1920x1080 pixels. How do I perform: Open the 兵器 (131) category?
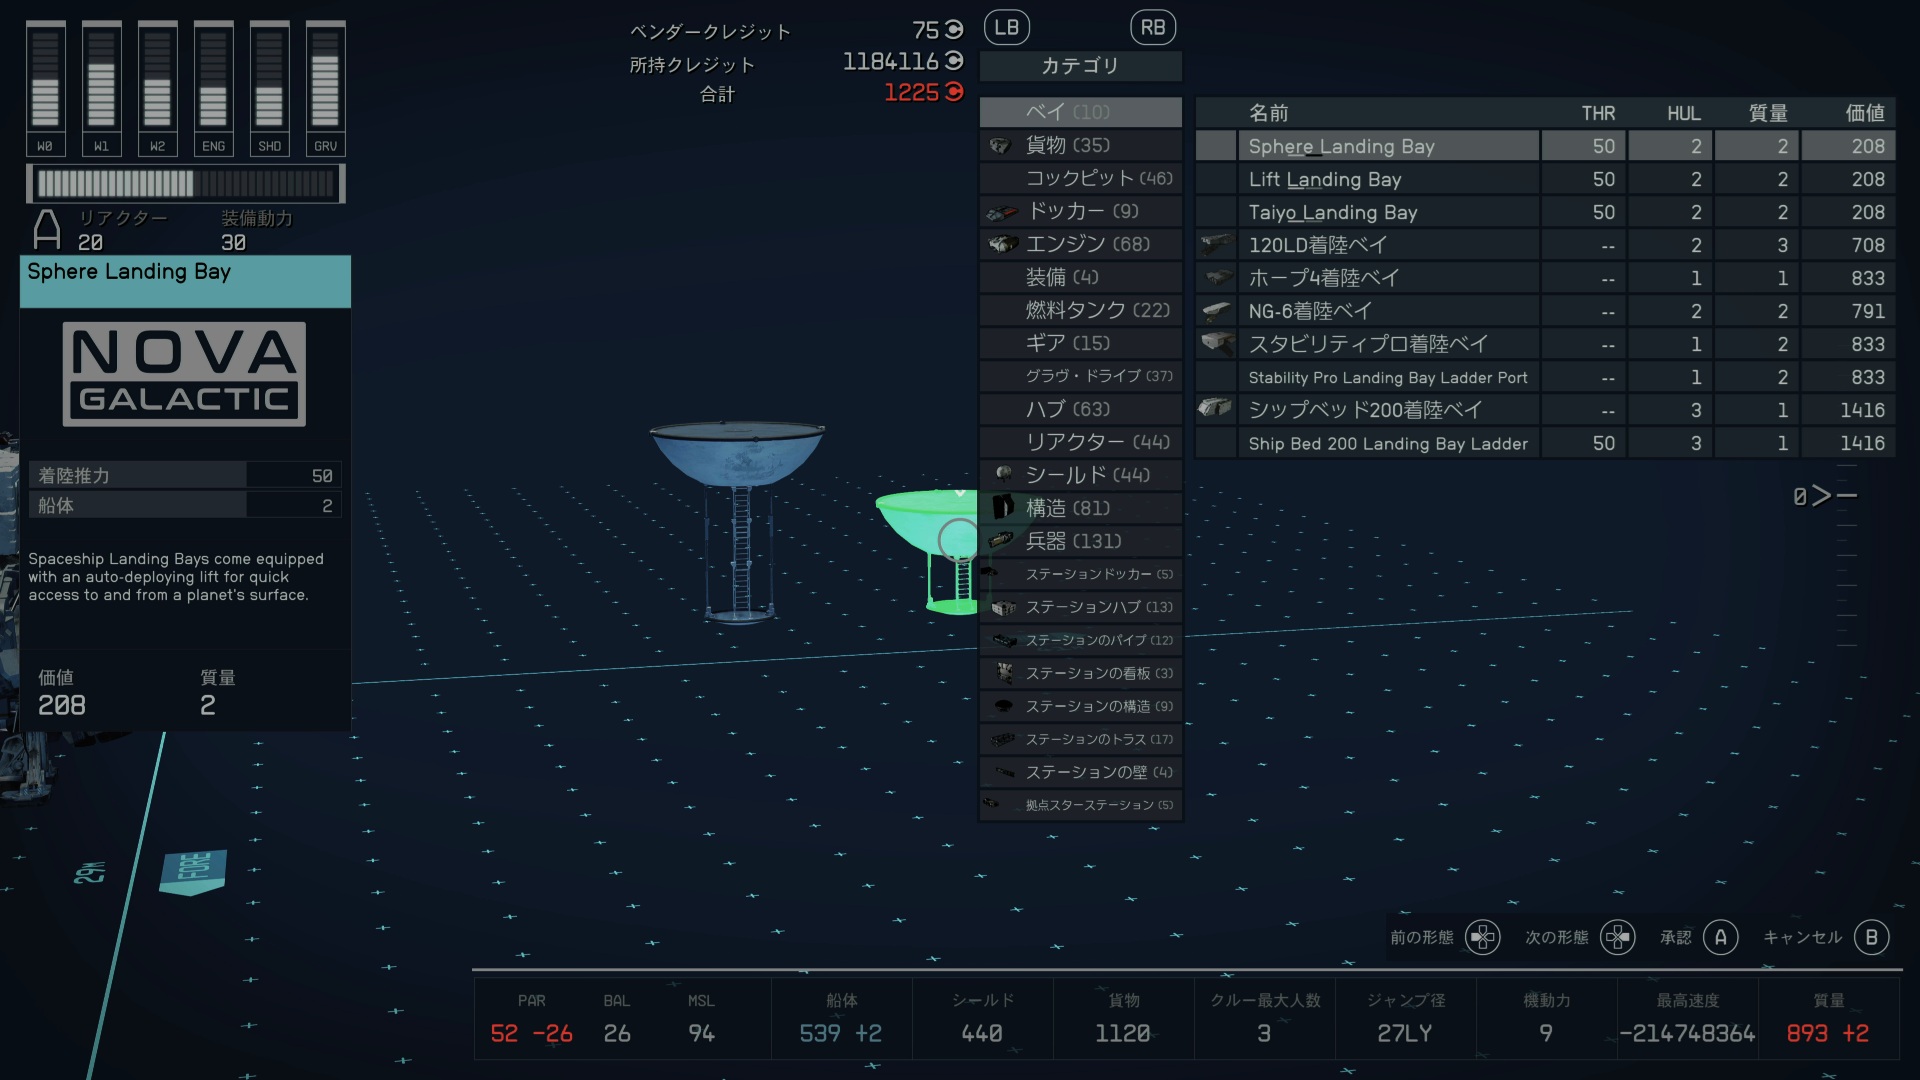click(x=1081, y=541)
